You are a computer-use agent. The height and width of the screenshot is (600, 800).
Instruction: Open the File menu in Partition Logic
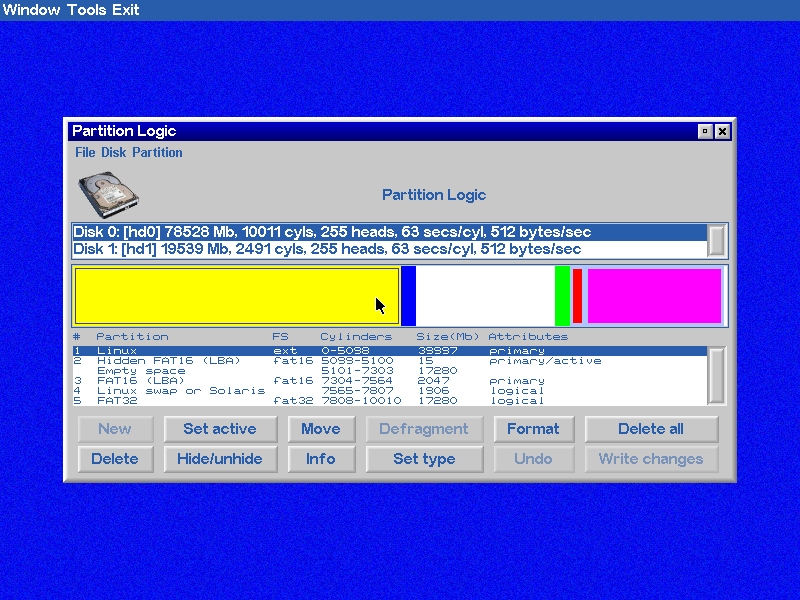(x=85, y=152)
